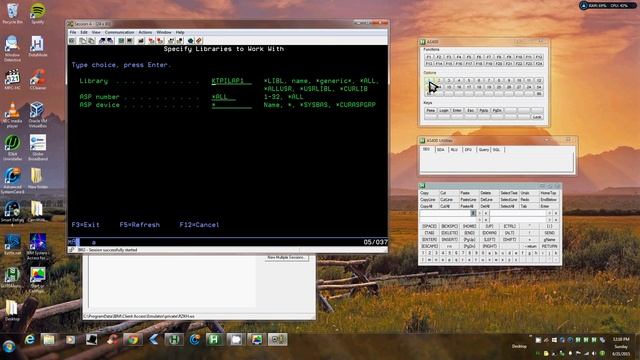Screen dimensions: 640x360
Task: Click the RETURN button in keypad window
Action: tap(549, 247)
